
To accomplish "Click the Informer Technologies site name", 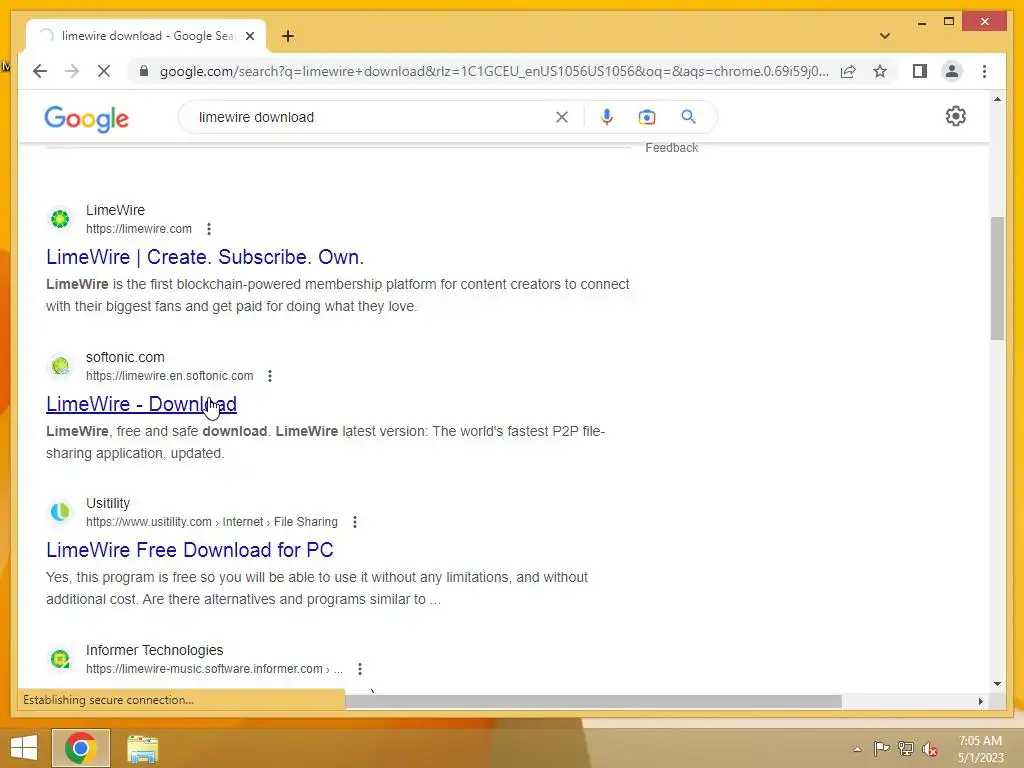I will pos(155,650).
